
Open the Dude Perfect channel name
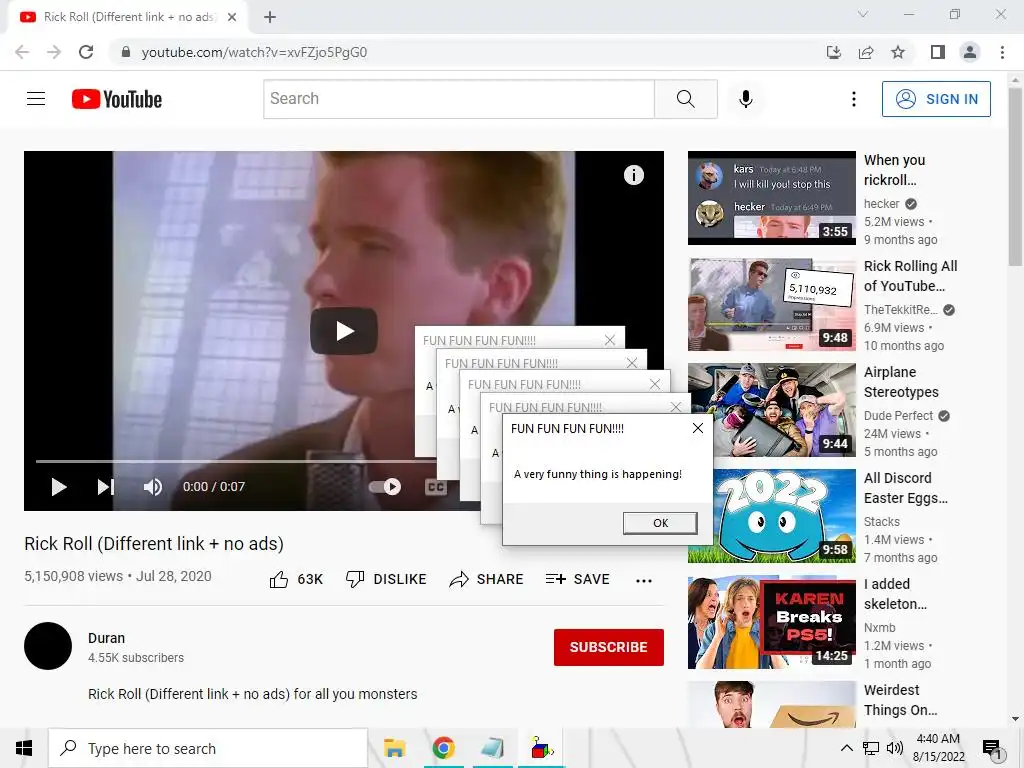[x=899, y=415]
